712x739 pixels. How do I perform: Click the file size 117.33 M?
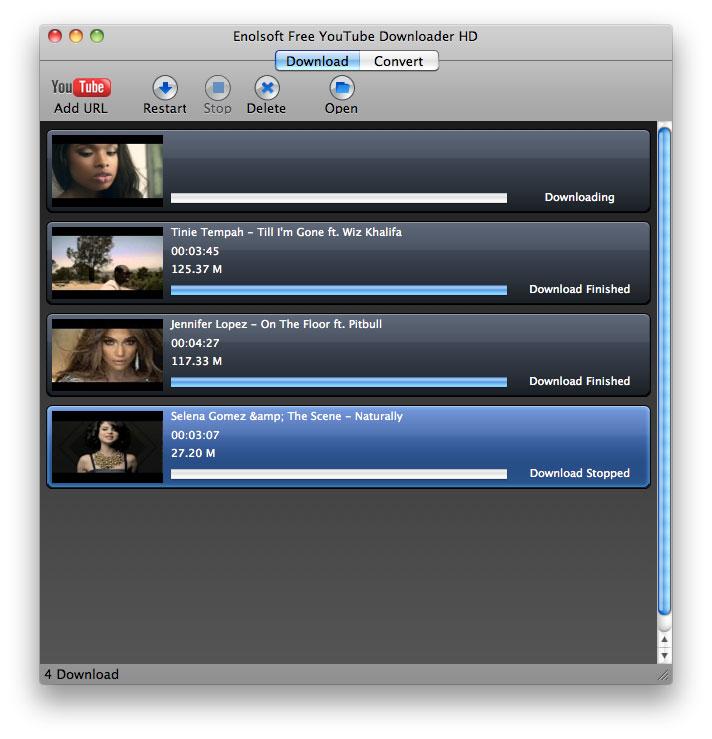[x=196, y=361]
